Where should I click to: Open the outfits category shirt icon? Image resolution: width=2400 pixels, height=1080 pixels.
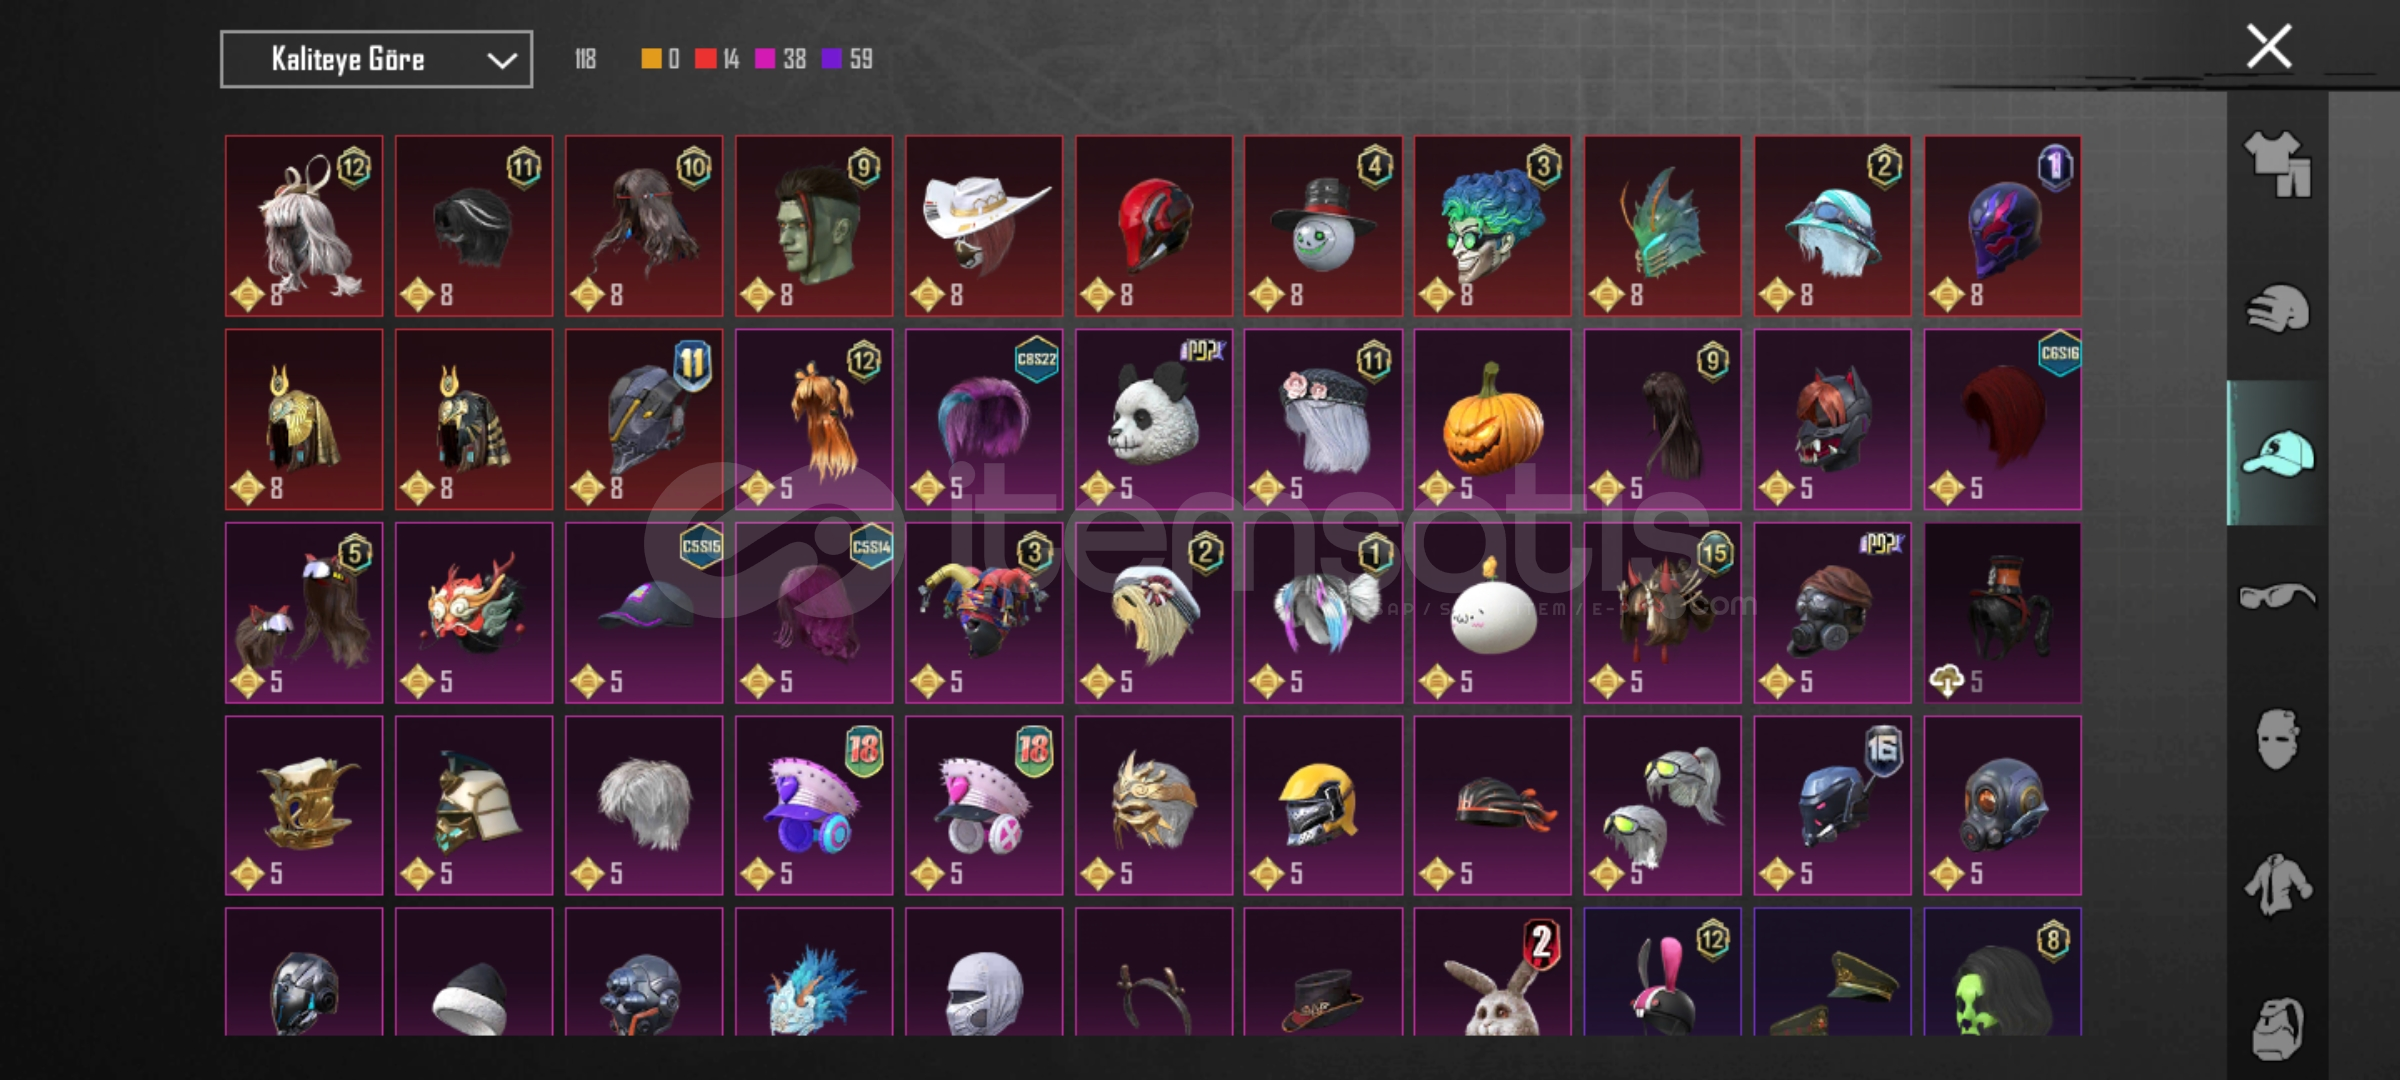[x=2277, y=165]
